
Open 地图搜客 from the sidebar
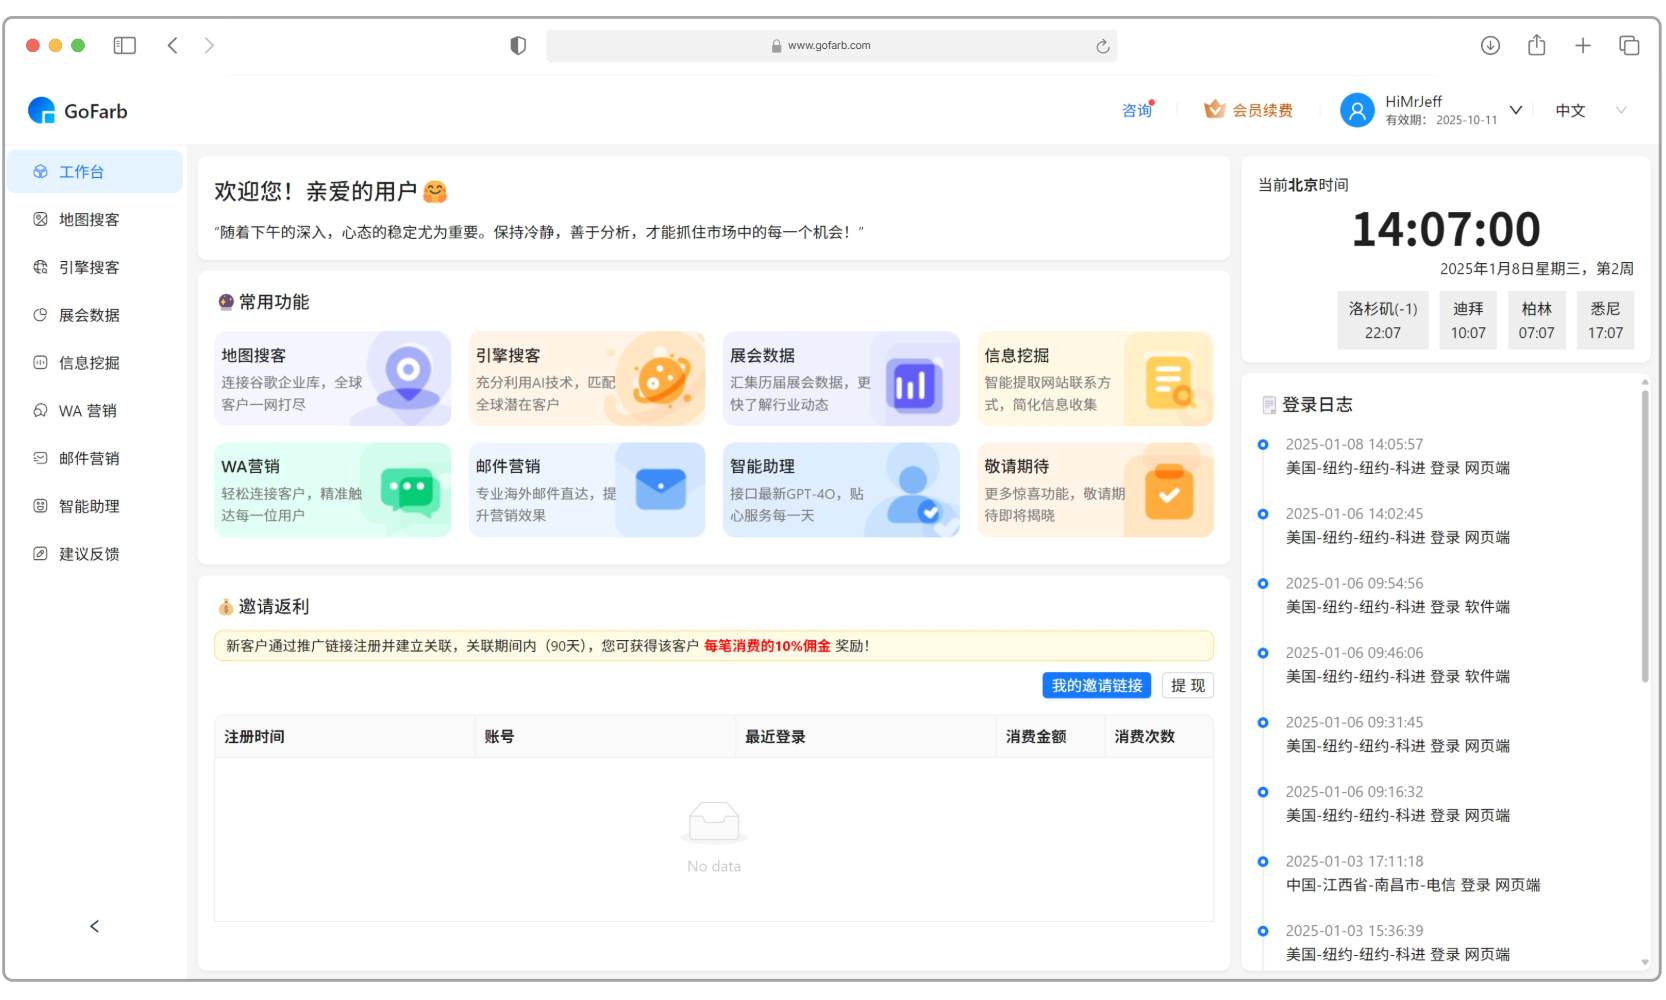[88, 219]
